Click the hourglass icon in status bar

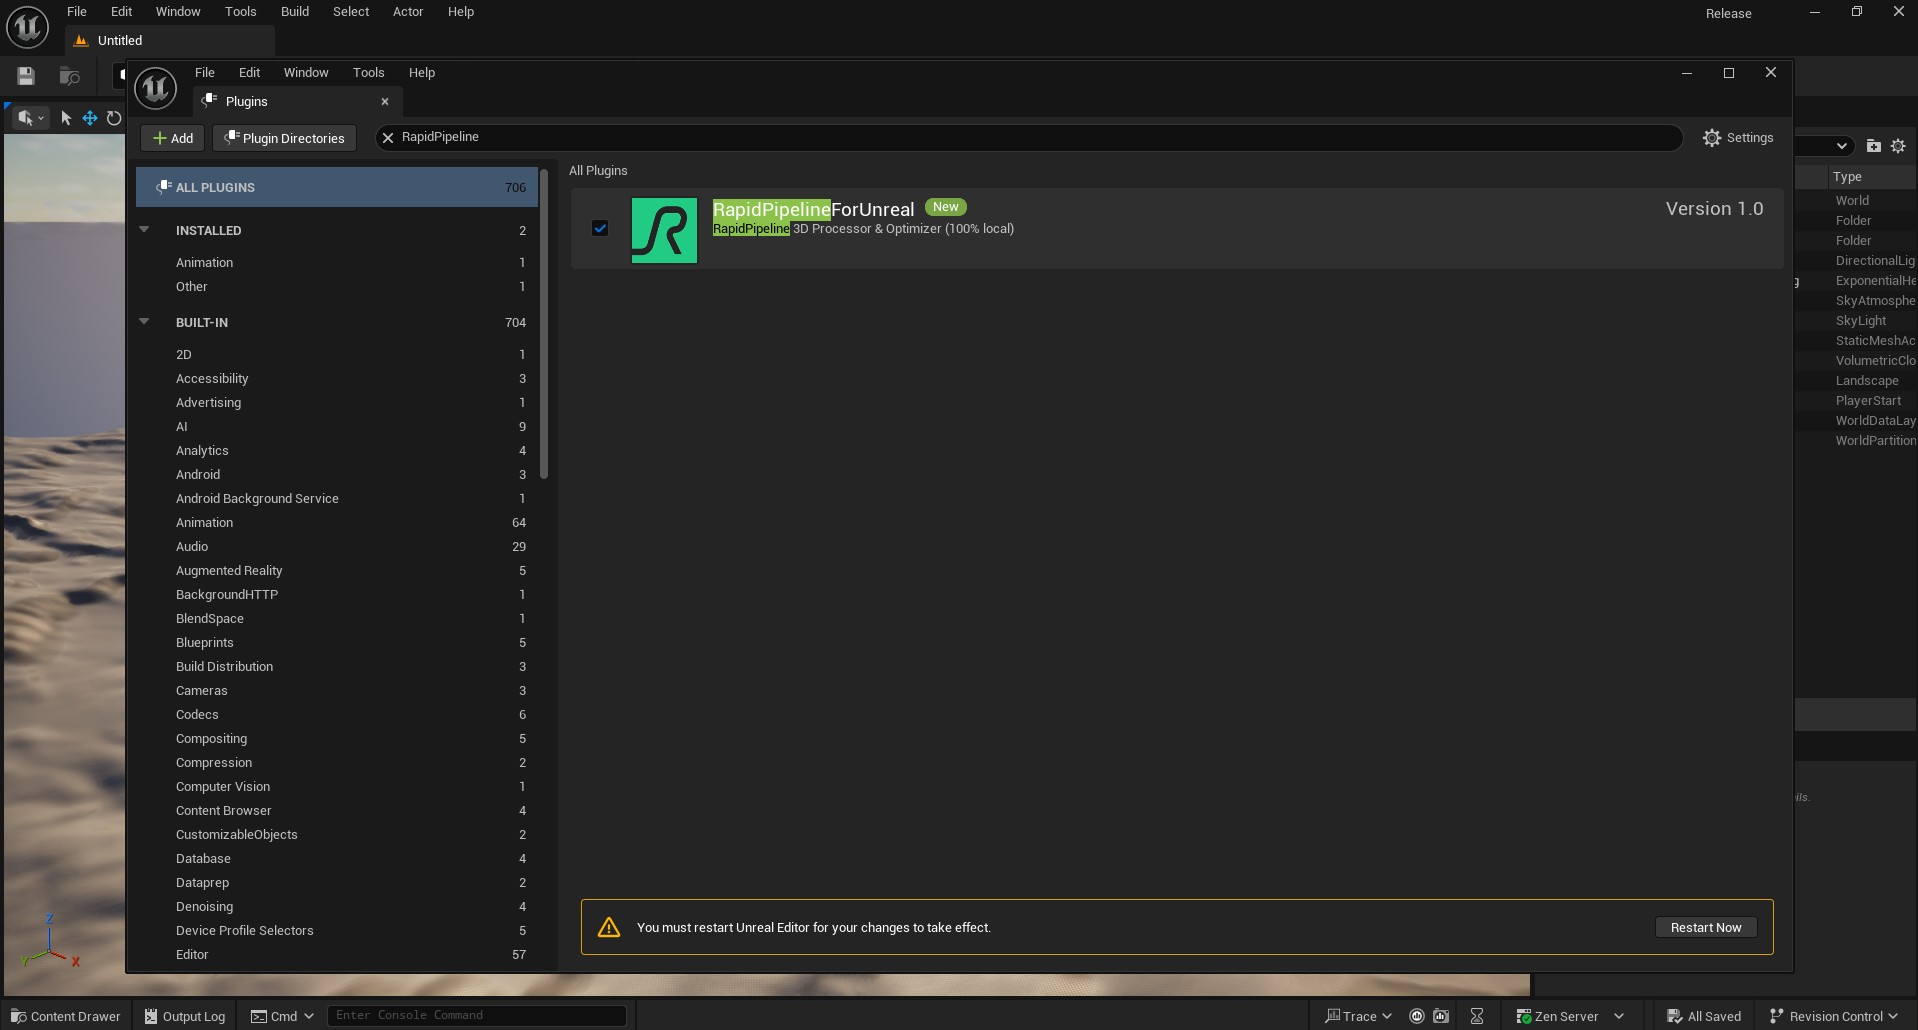coord(1477,1016)
